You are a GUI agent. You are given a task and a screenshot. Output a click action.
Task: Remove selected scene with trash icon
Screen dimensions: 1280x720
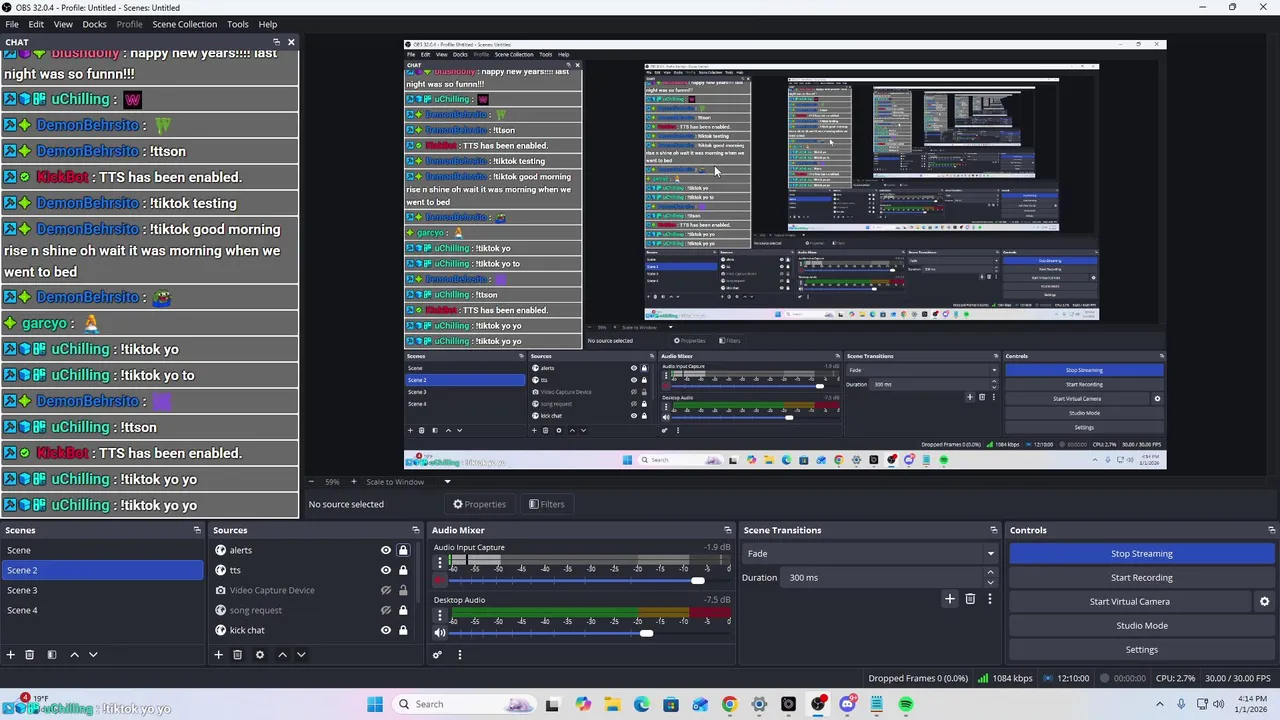tap(29, 655)
